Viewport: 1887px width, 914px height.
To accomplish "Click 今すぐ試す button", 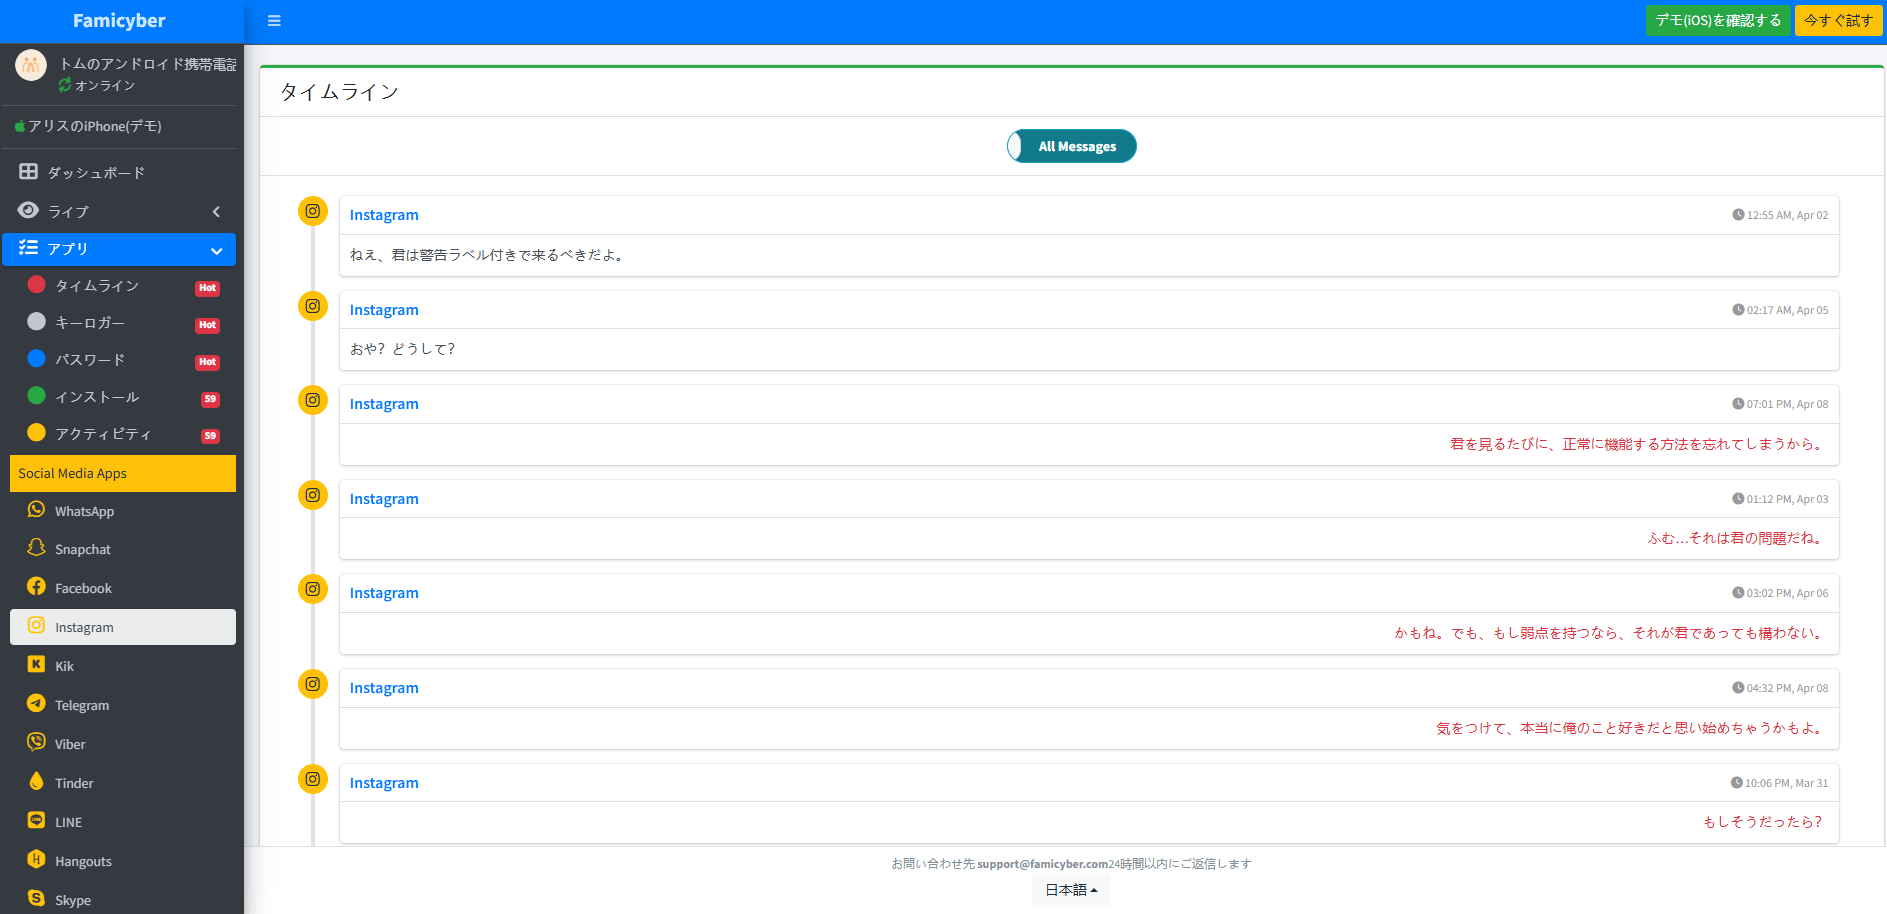I will [x=1838, y=21].
